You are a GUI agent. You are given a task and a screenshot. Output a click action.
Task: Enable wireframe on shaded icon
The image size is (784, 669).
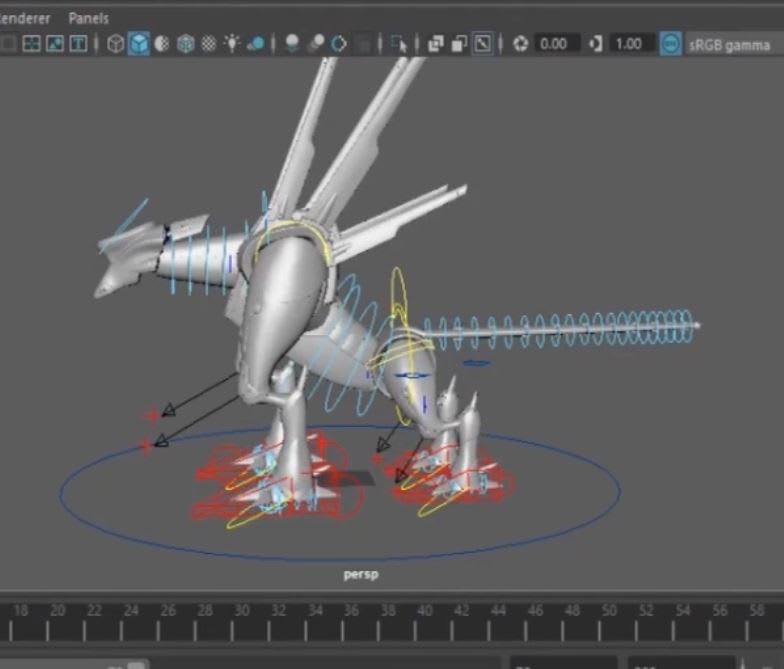tap(185, 44)
